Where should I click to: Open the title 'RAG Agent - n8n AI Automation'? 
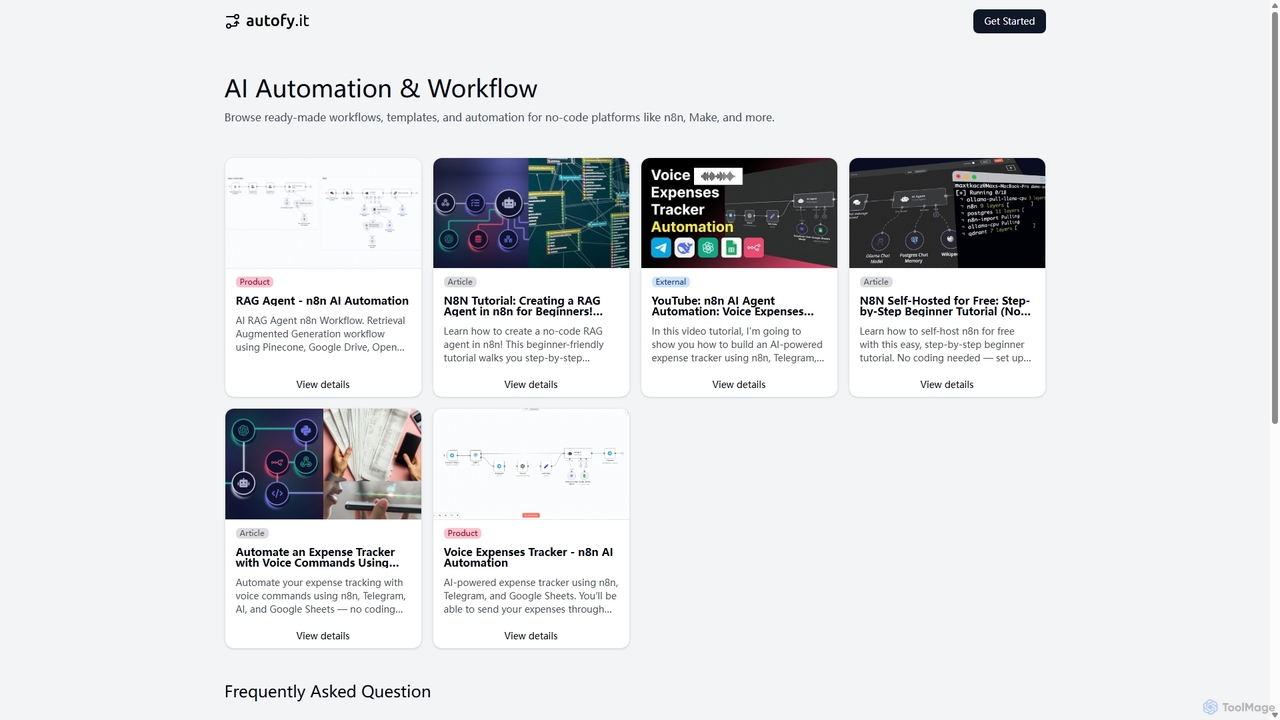(x=322, y=301)
